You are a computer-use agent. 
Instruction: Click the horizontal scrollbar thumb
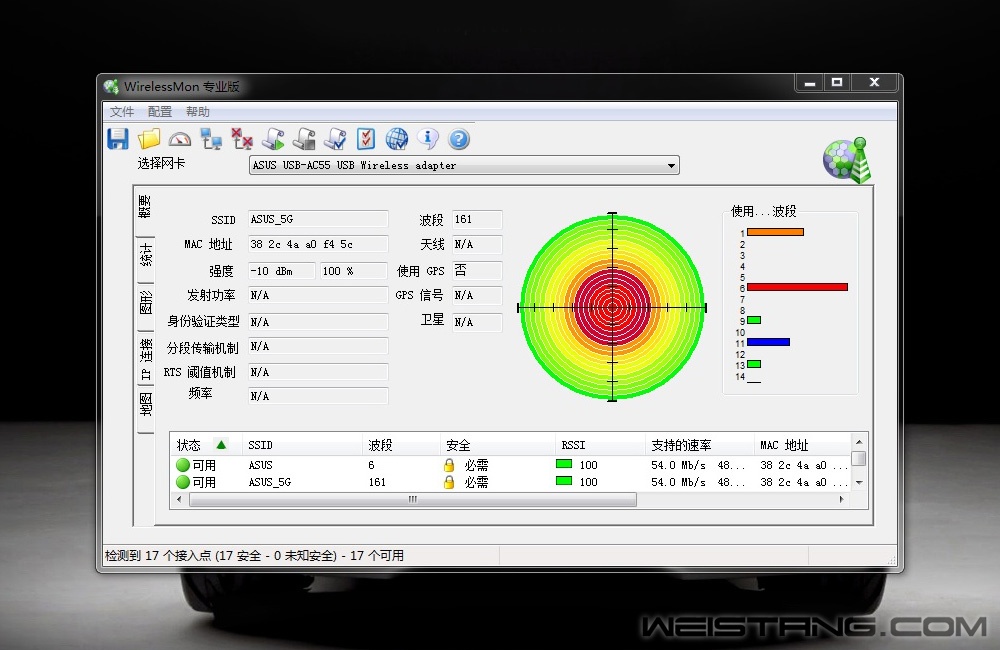point(413,499)
